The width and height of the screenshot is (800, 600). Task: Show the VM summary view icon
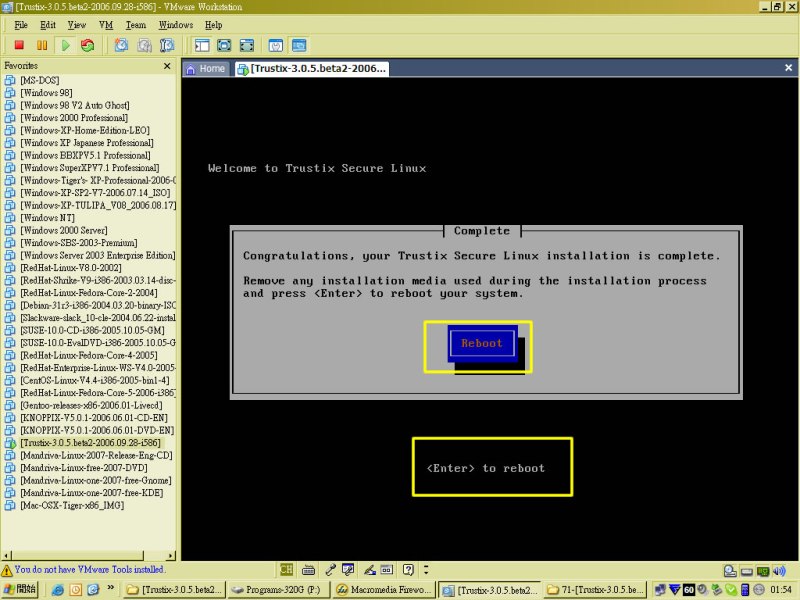point(276,45)
